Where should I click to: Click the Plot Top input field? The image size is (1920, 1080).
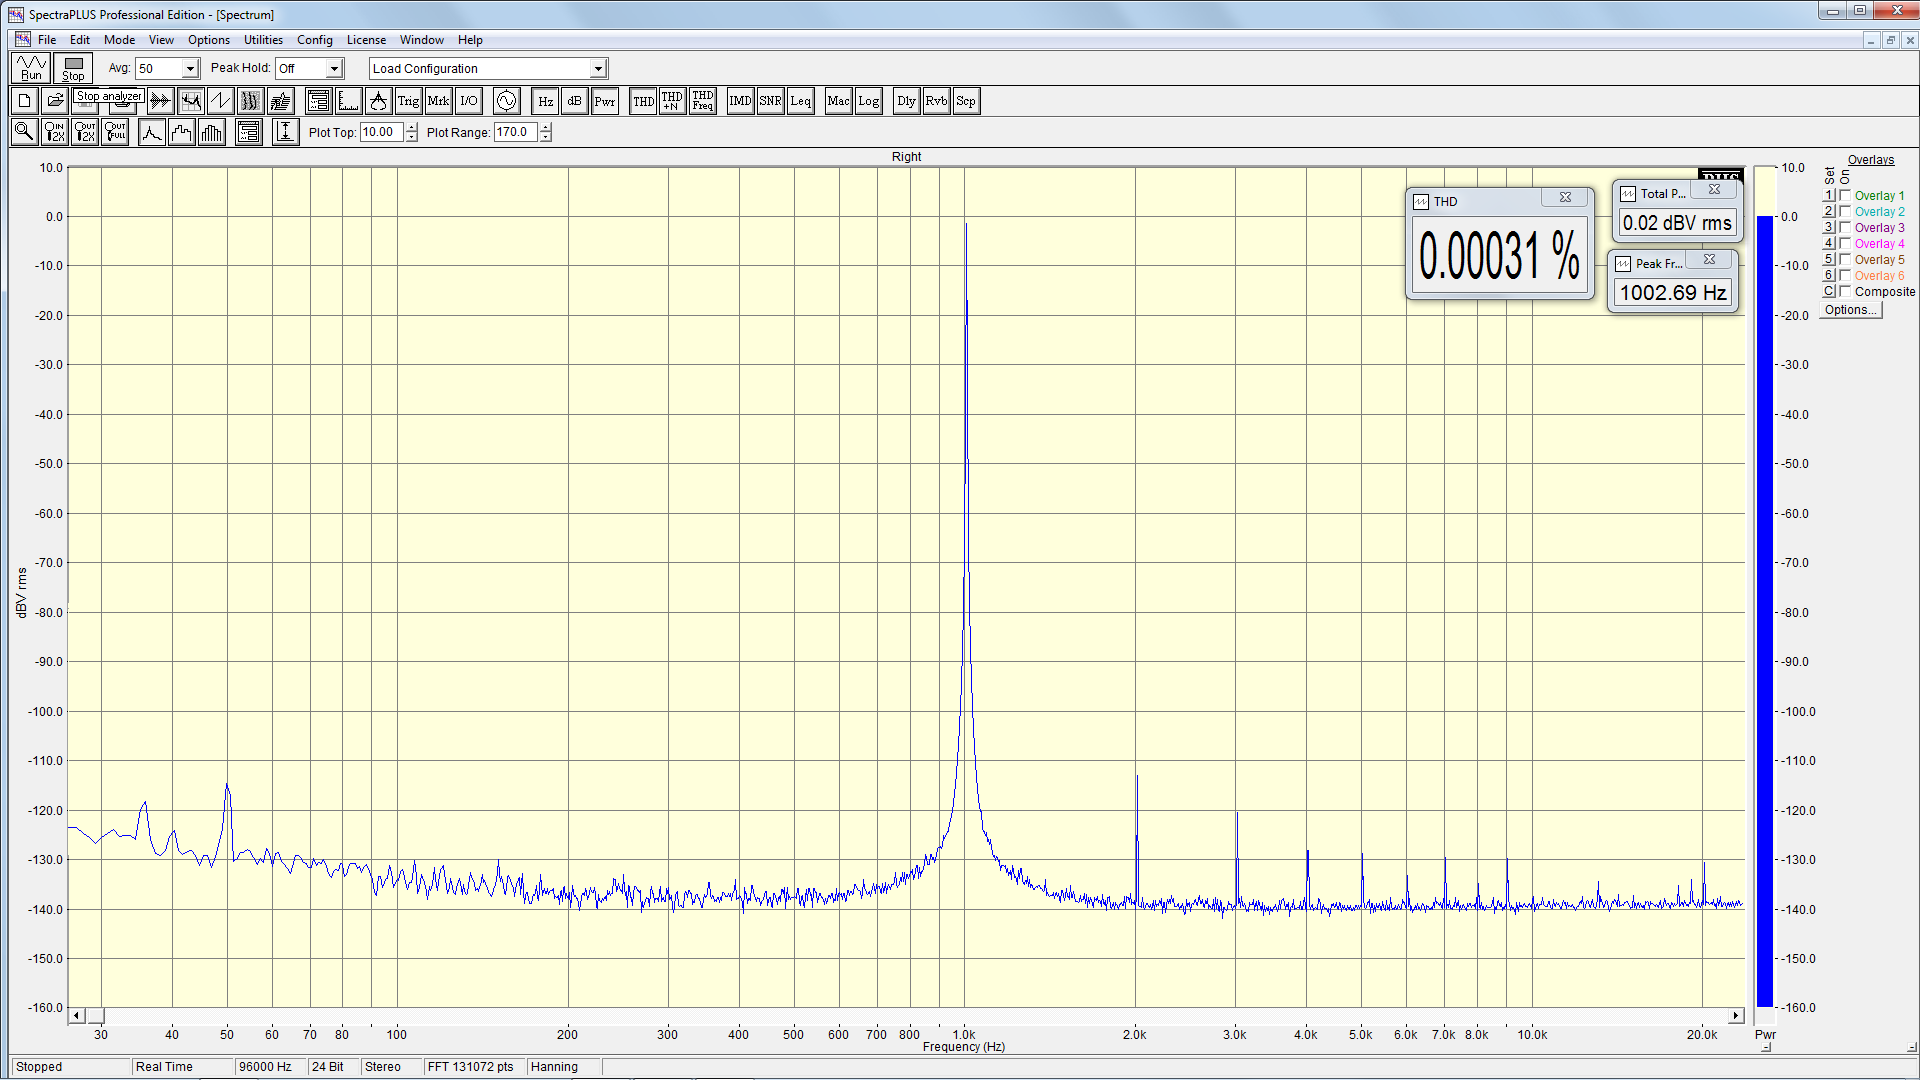tap(381, 132)
